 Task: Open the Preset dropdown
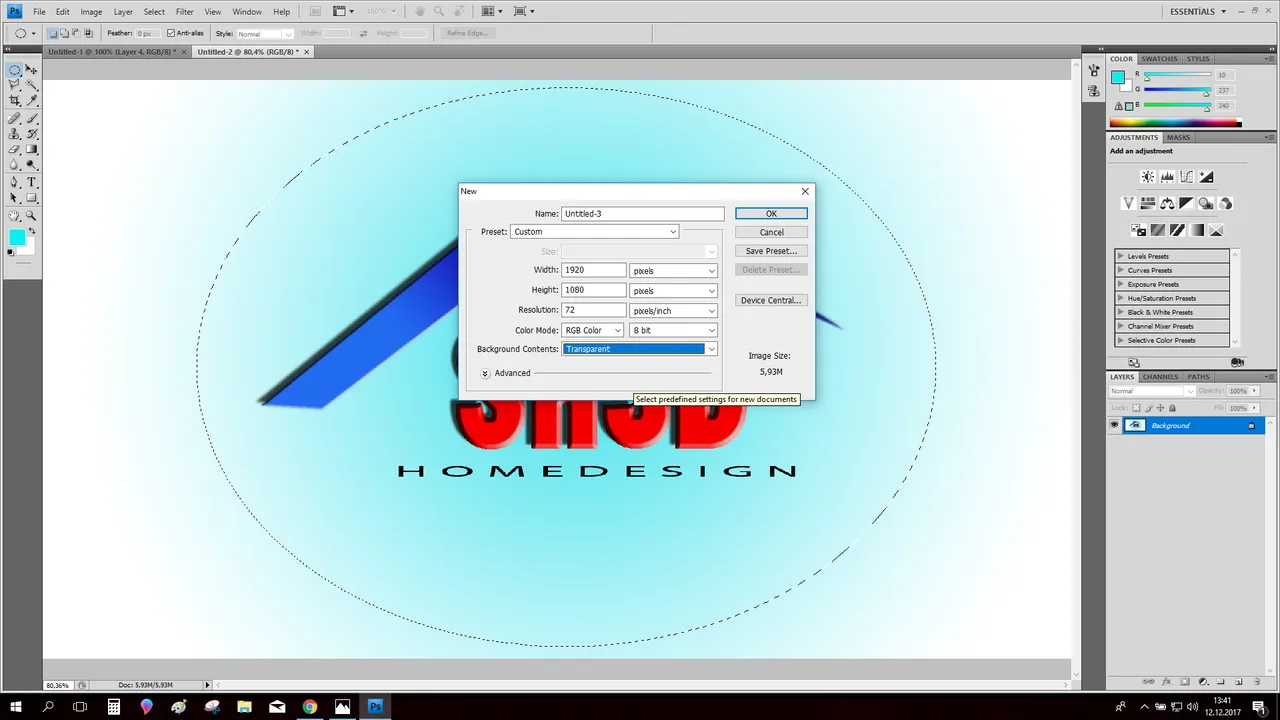[594, 232]
